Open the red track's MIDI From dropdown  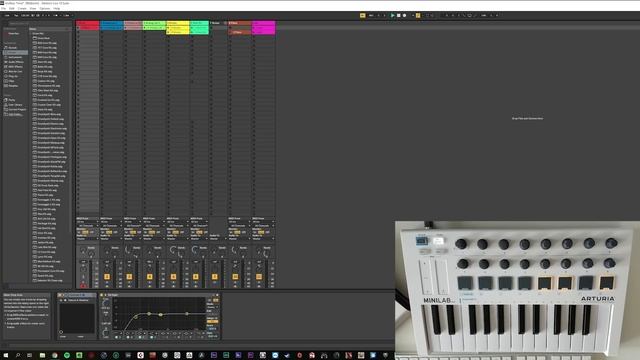87,222
